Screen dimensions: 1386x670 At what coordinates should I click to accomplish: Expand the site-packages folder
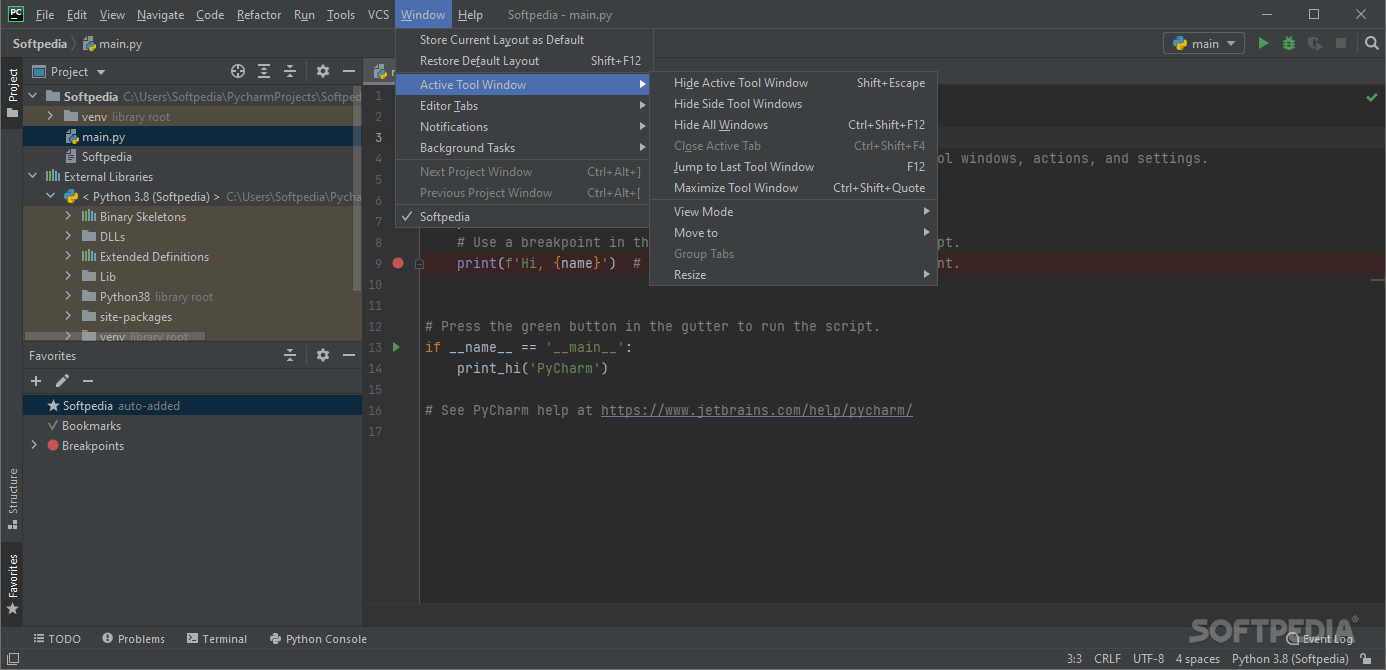(x=68, y=317)
